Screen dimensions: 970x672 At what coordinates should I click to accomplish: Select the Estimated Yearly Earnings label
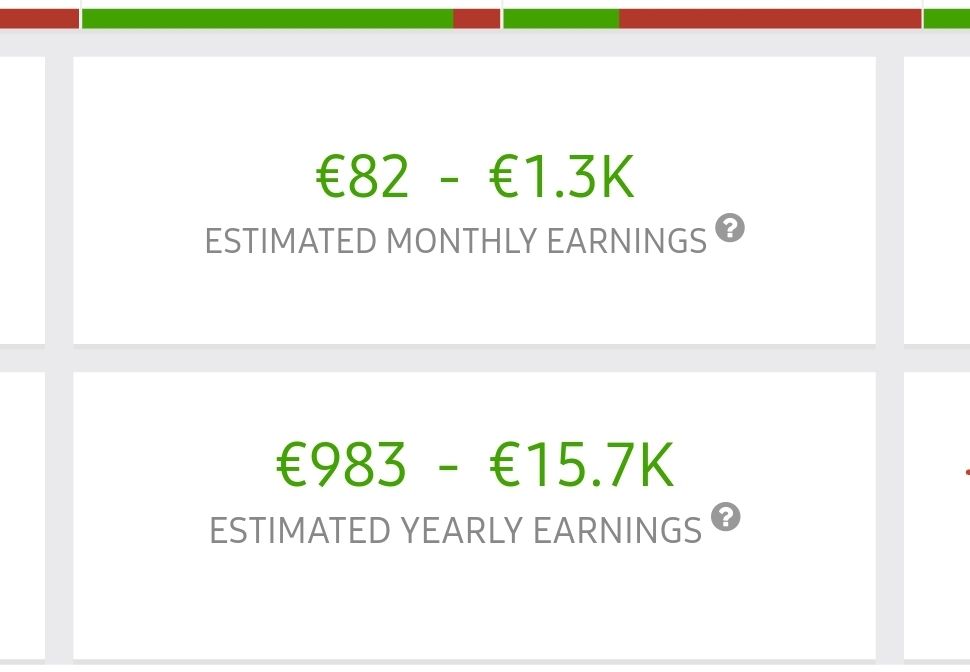point(455,530)
